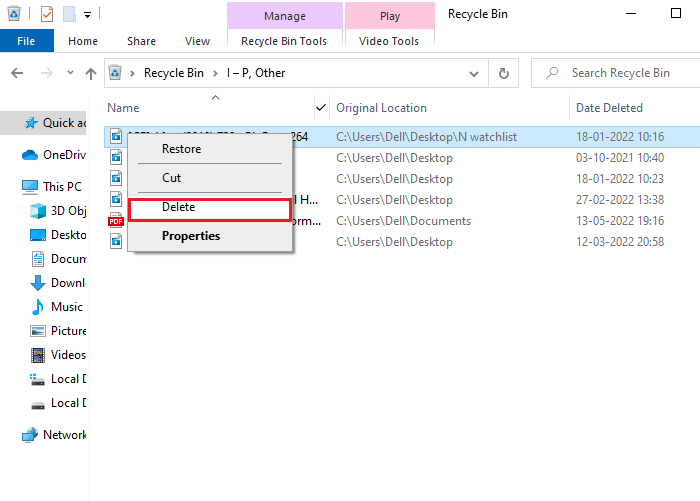Open 3D Objects folder in sidebar
Screen dimensions: 700x501
[x=58, y=211]
